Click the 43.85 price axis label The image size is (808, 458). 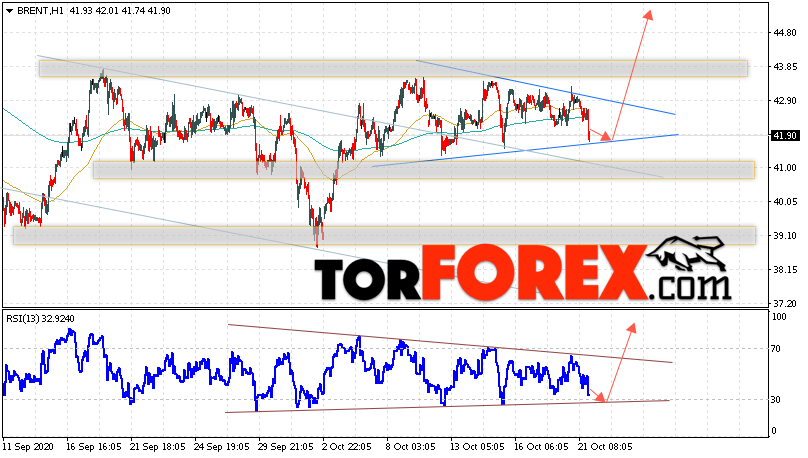click(784, 67)
